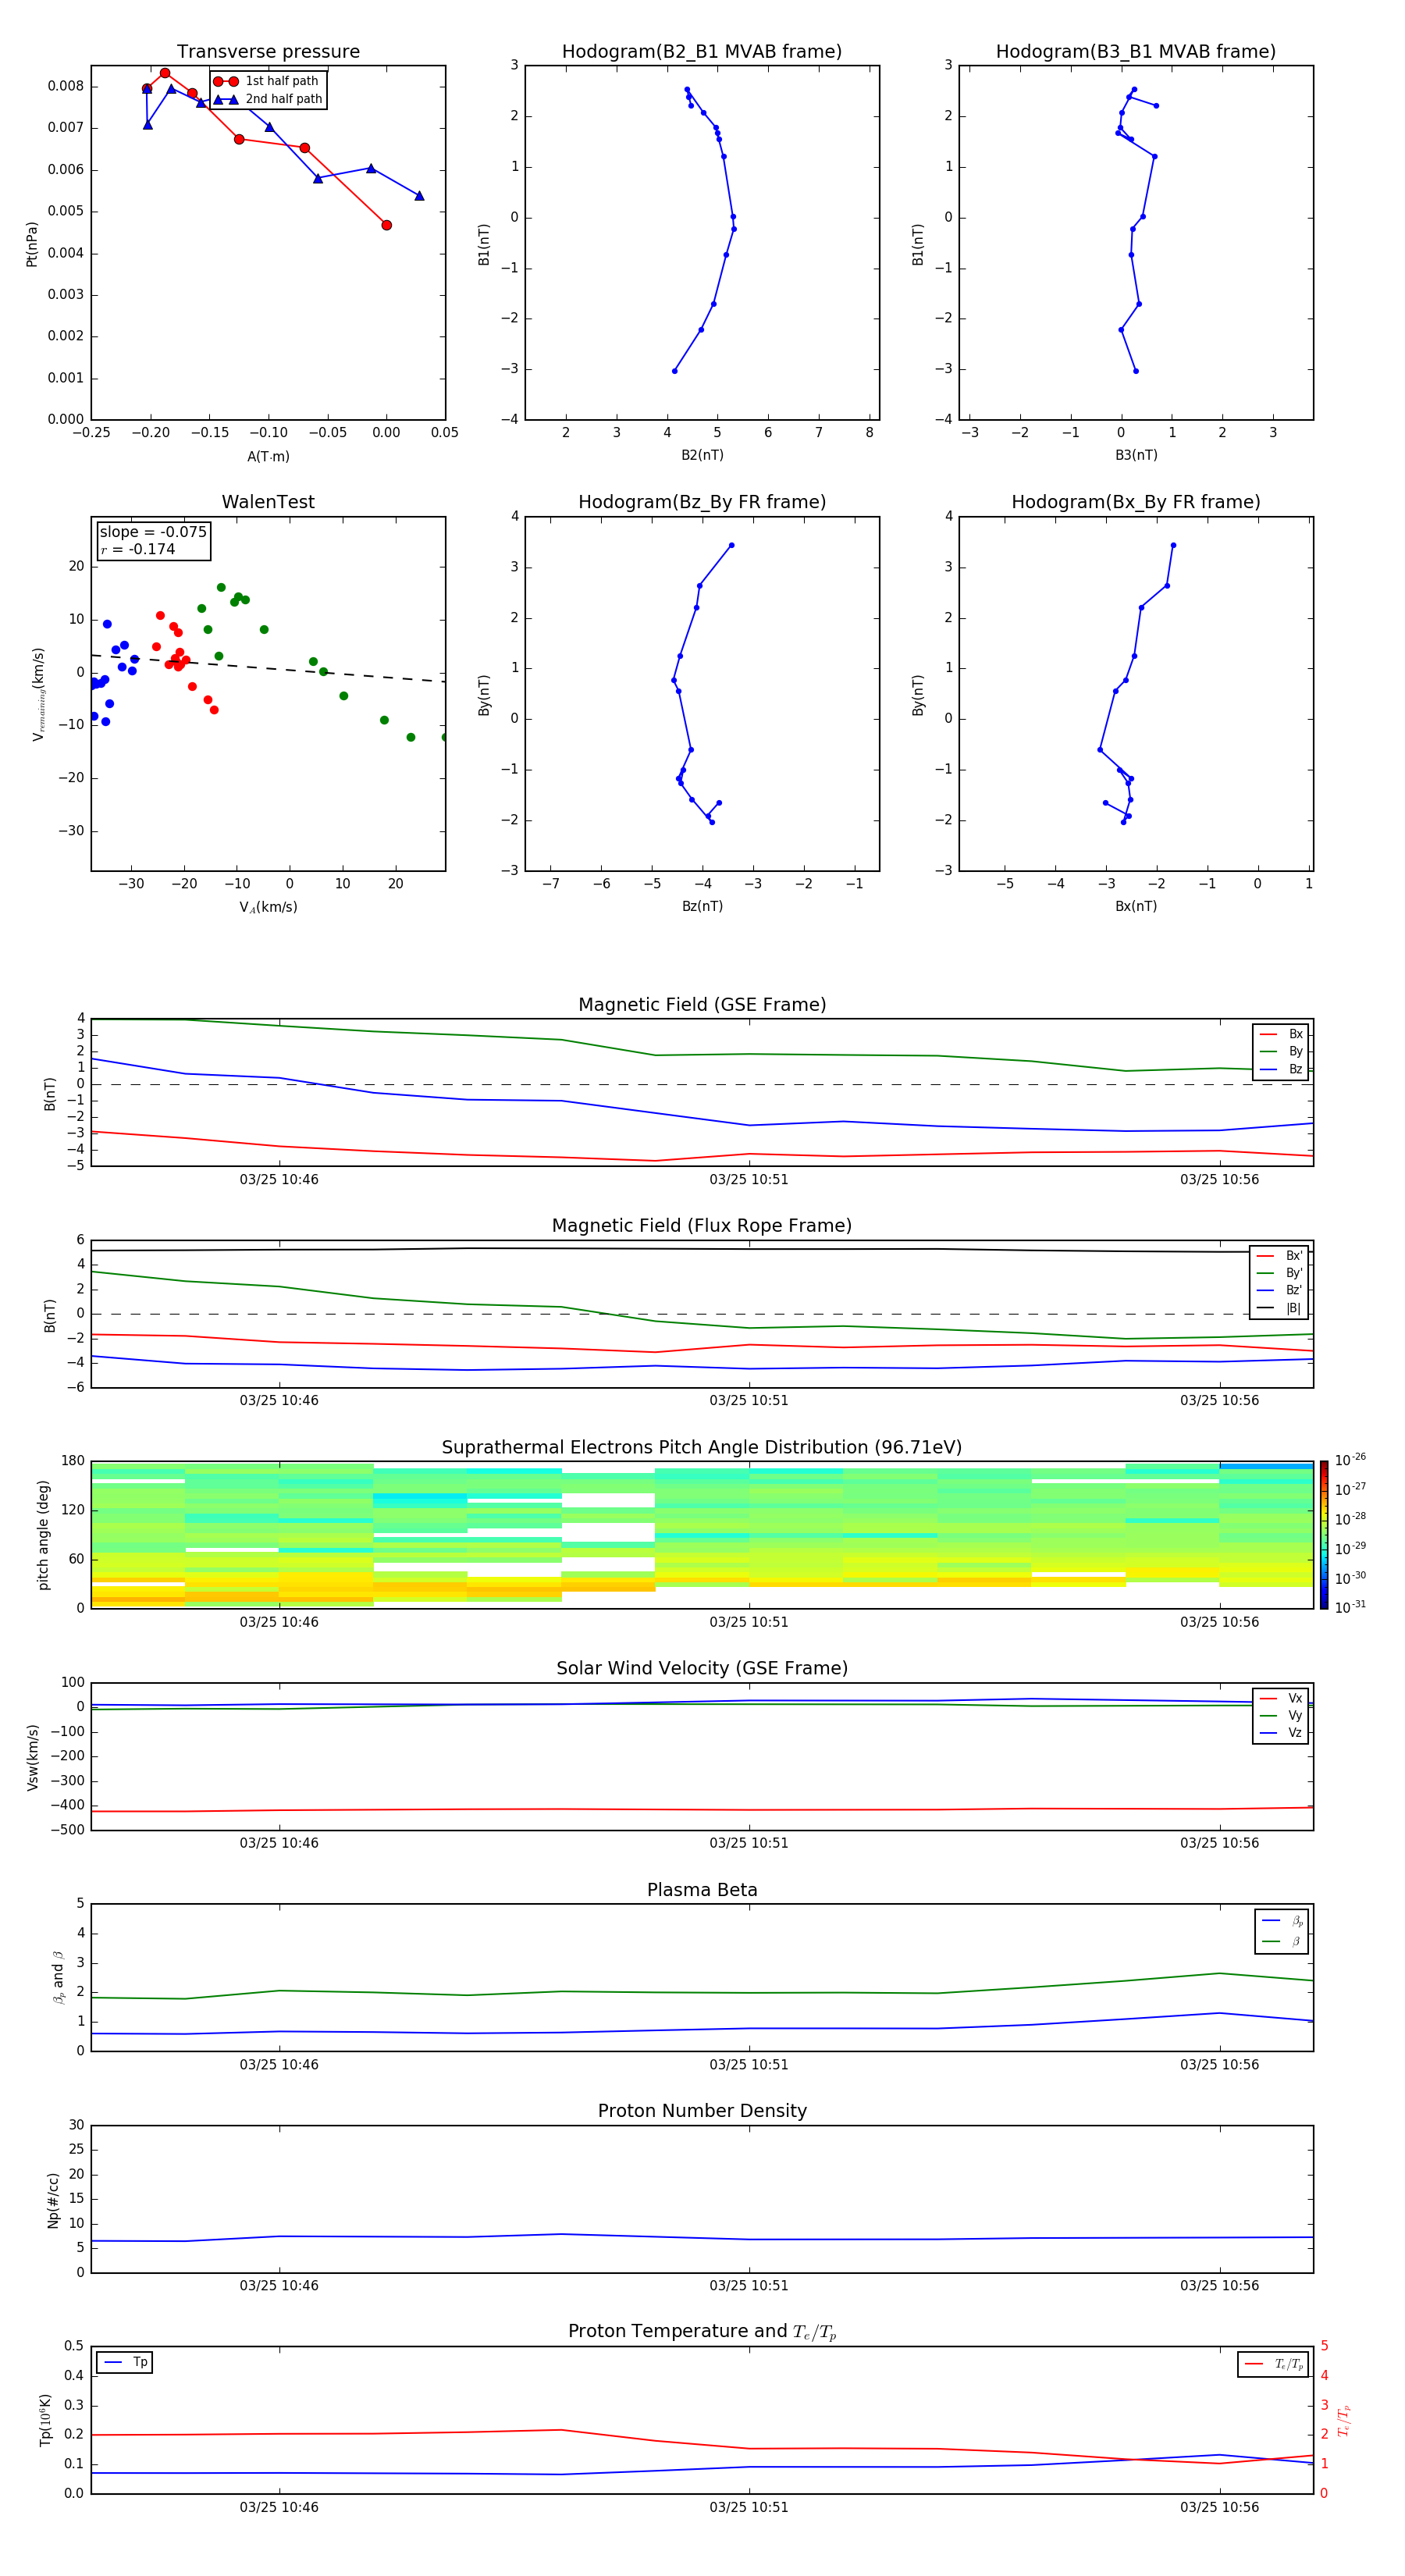Click '1st half path' legend entry
The image size is (1405, 2576).
[x=266, y=81]
